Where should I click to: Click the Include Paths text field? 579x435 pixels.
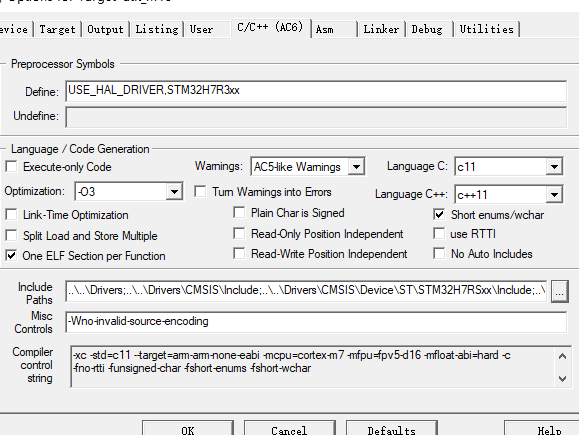[x=306, y=291]
